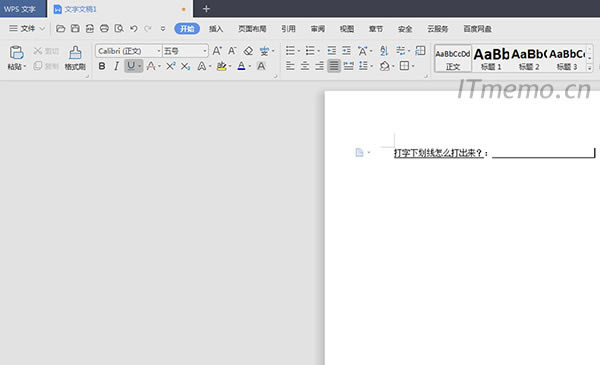This screenshot has width=600, height=365.
Task: Toggle the underline U button
Action: (131, 66)
